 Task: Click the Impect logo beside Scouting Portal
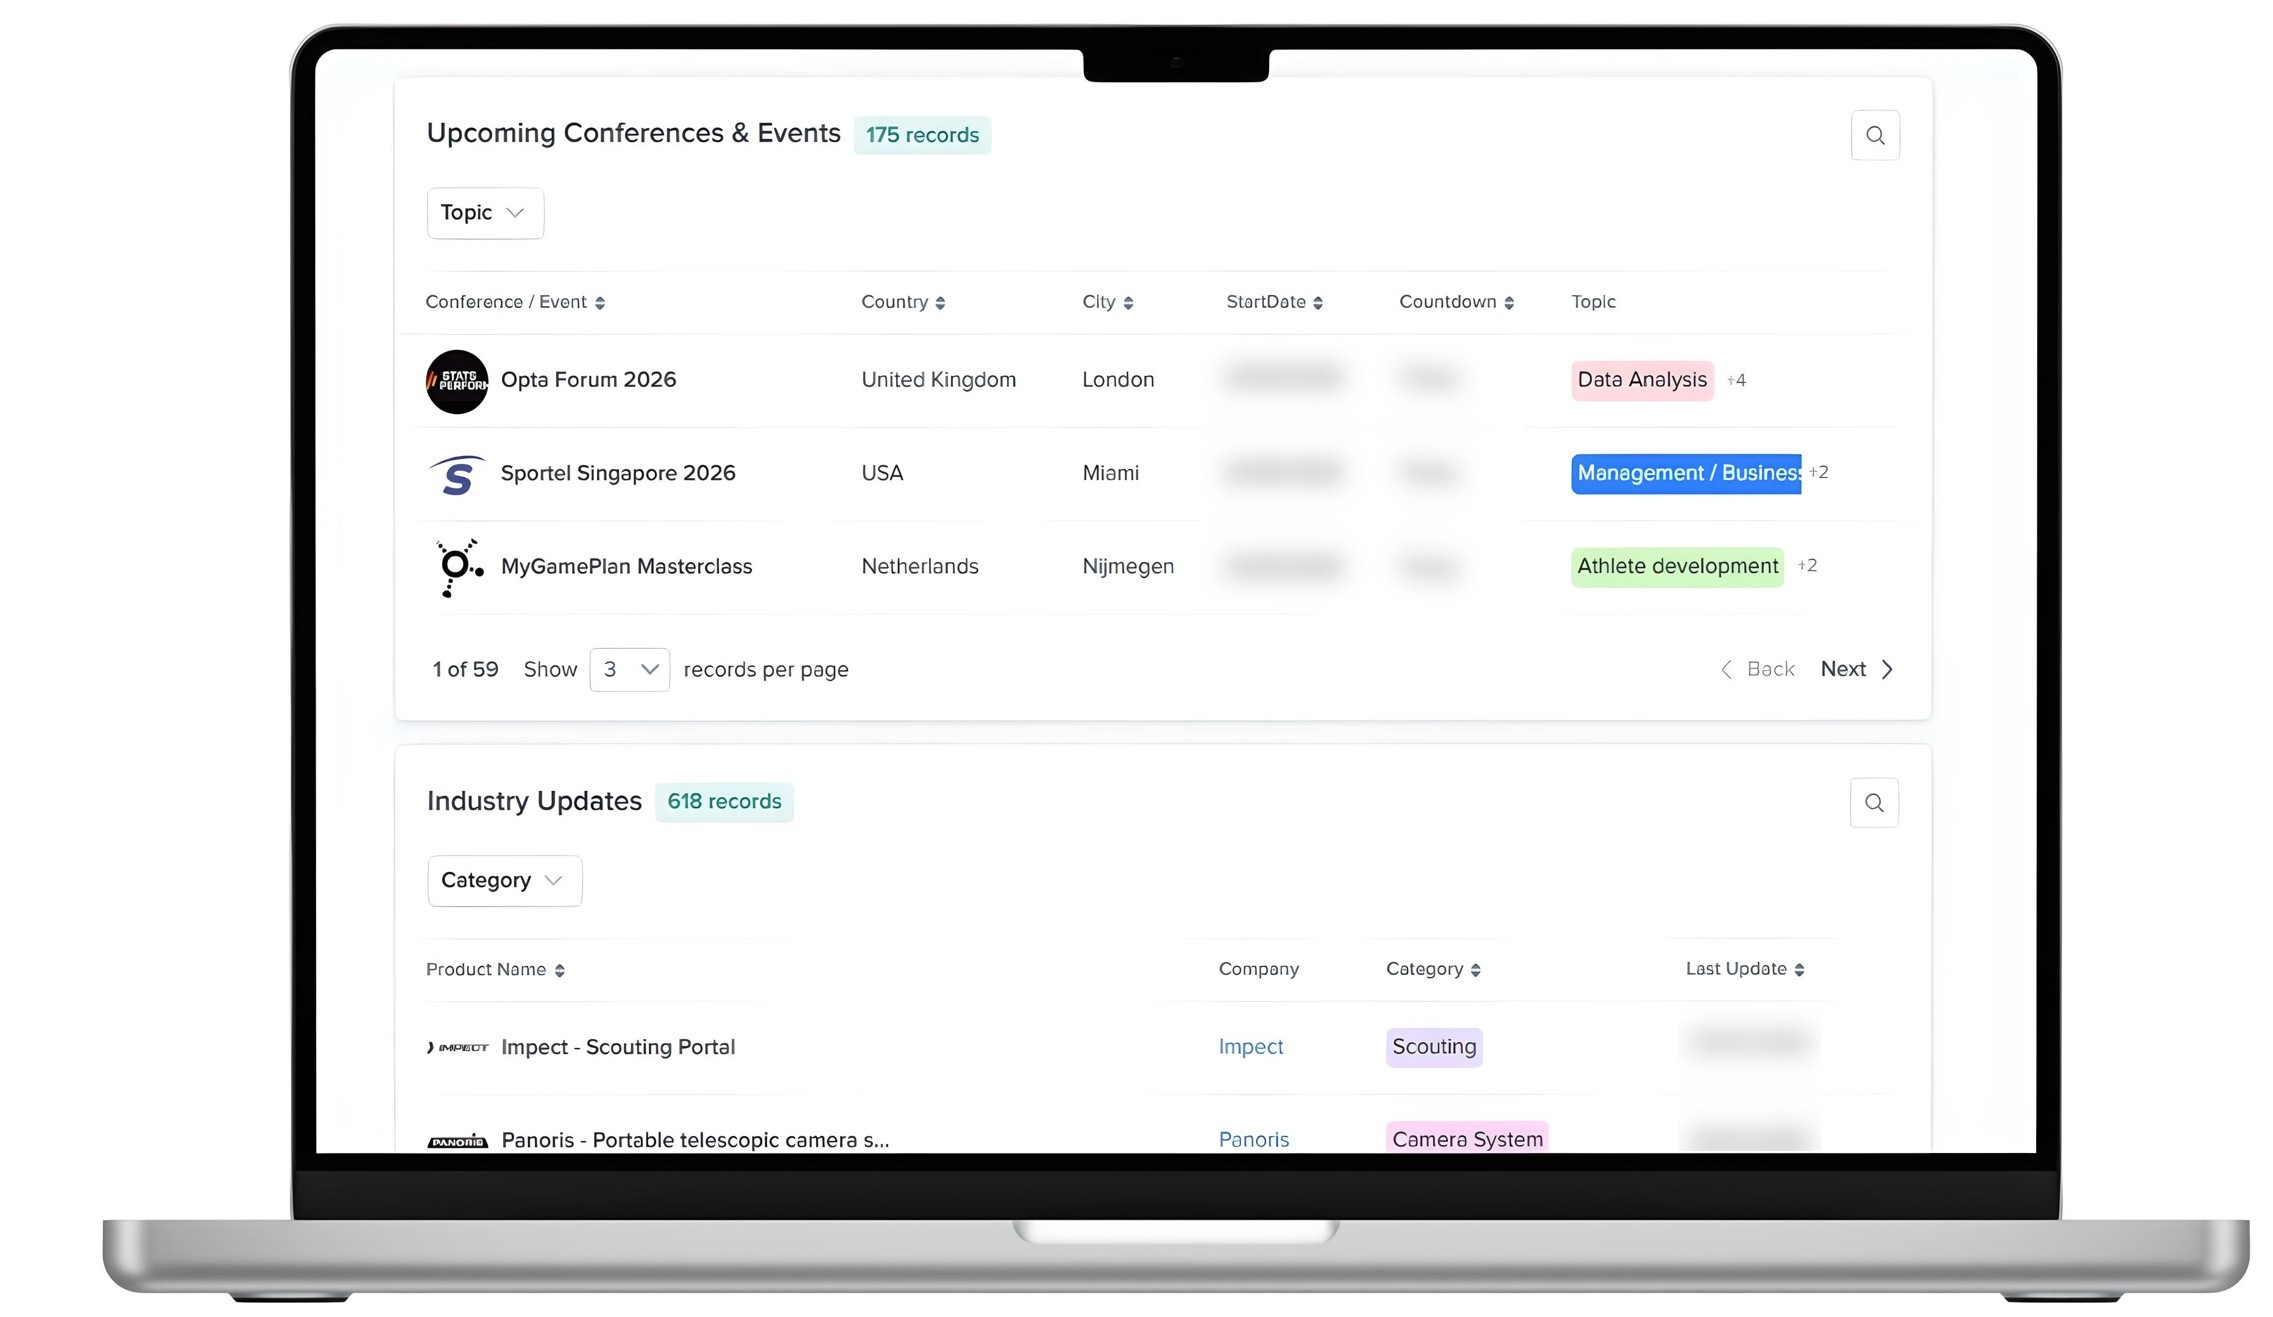coord(456,1047)
